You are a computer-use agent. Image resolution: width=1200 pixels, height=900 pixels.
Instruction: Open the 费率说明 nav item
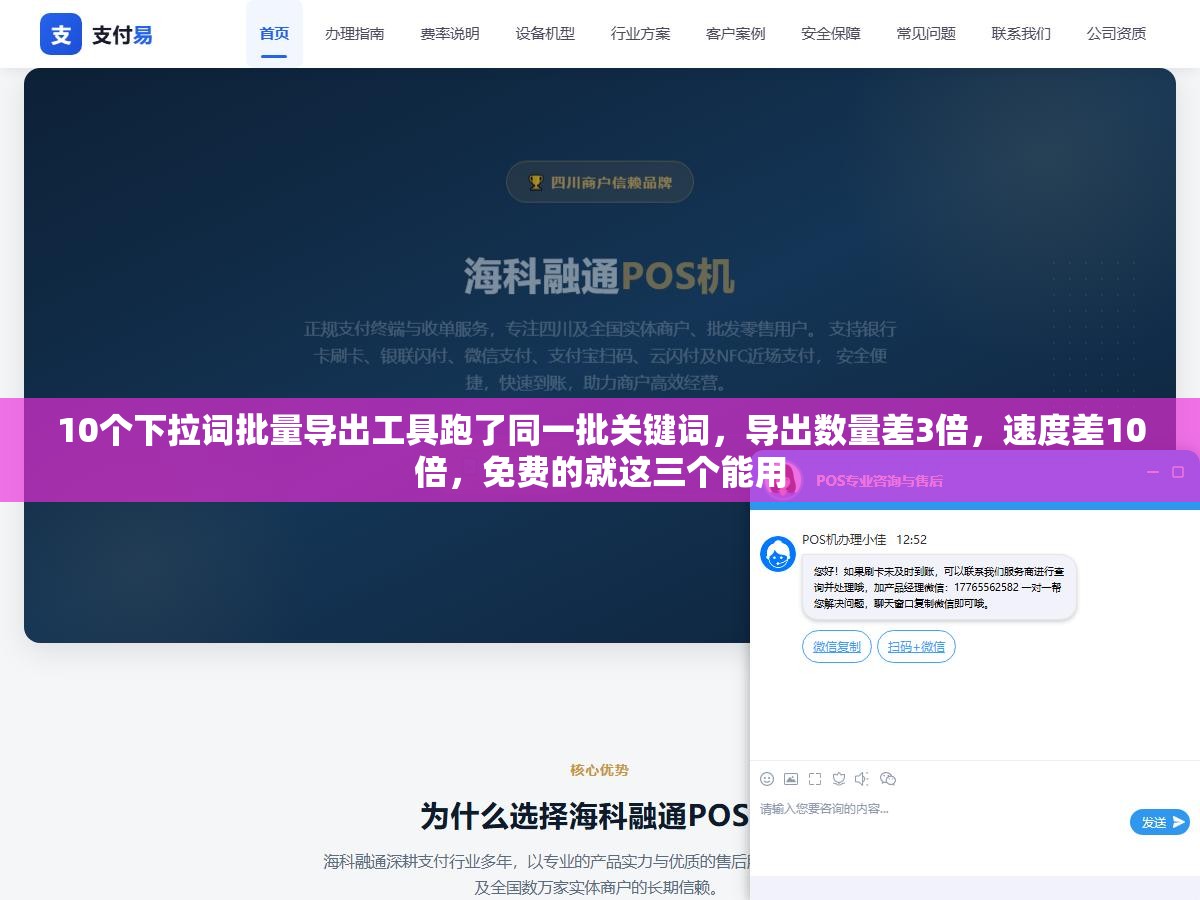(x=450, y=33)
